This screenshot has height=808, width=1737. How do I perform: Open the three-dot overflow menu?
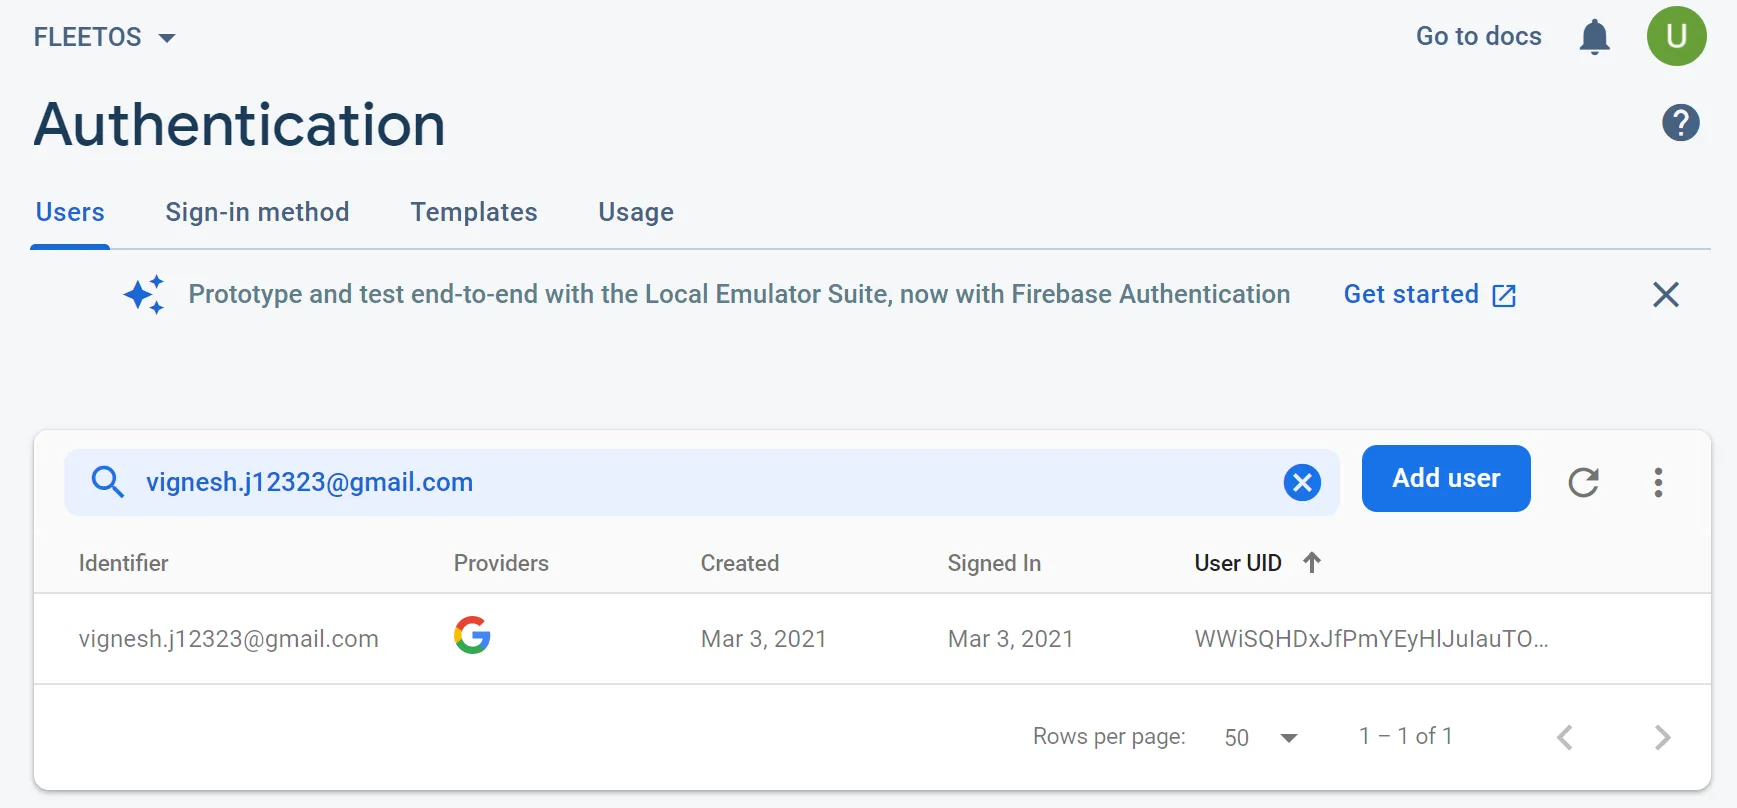[x=1658, y=482]
